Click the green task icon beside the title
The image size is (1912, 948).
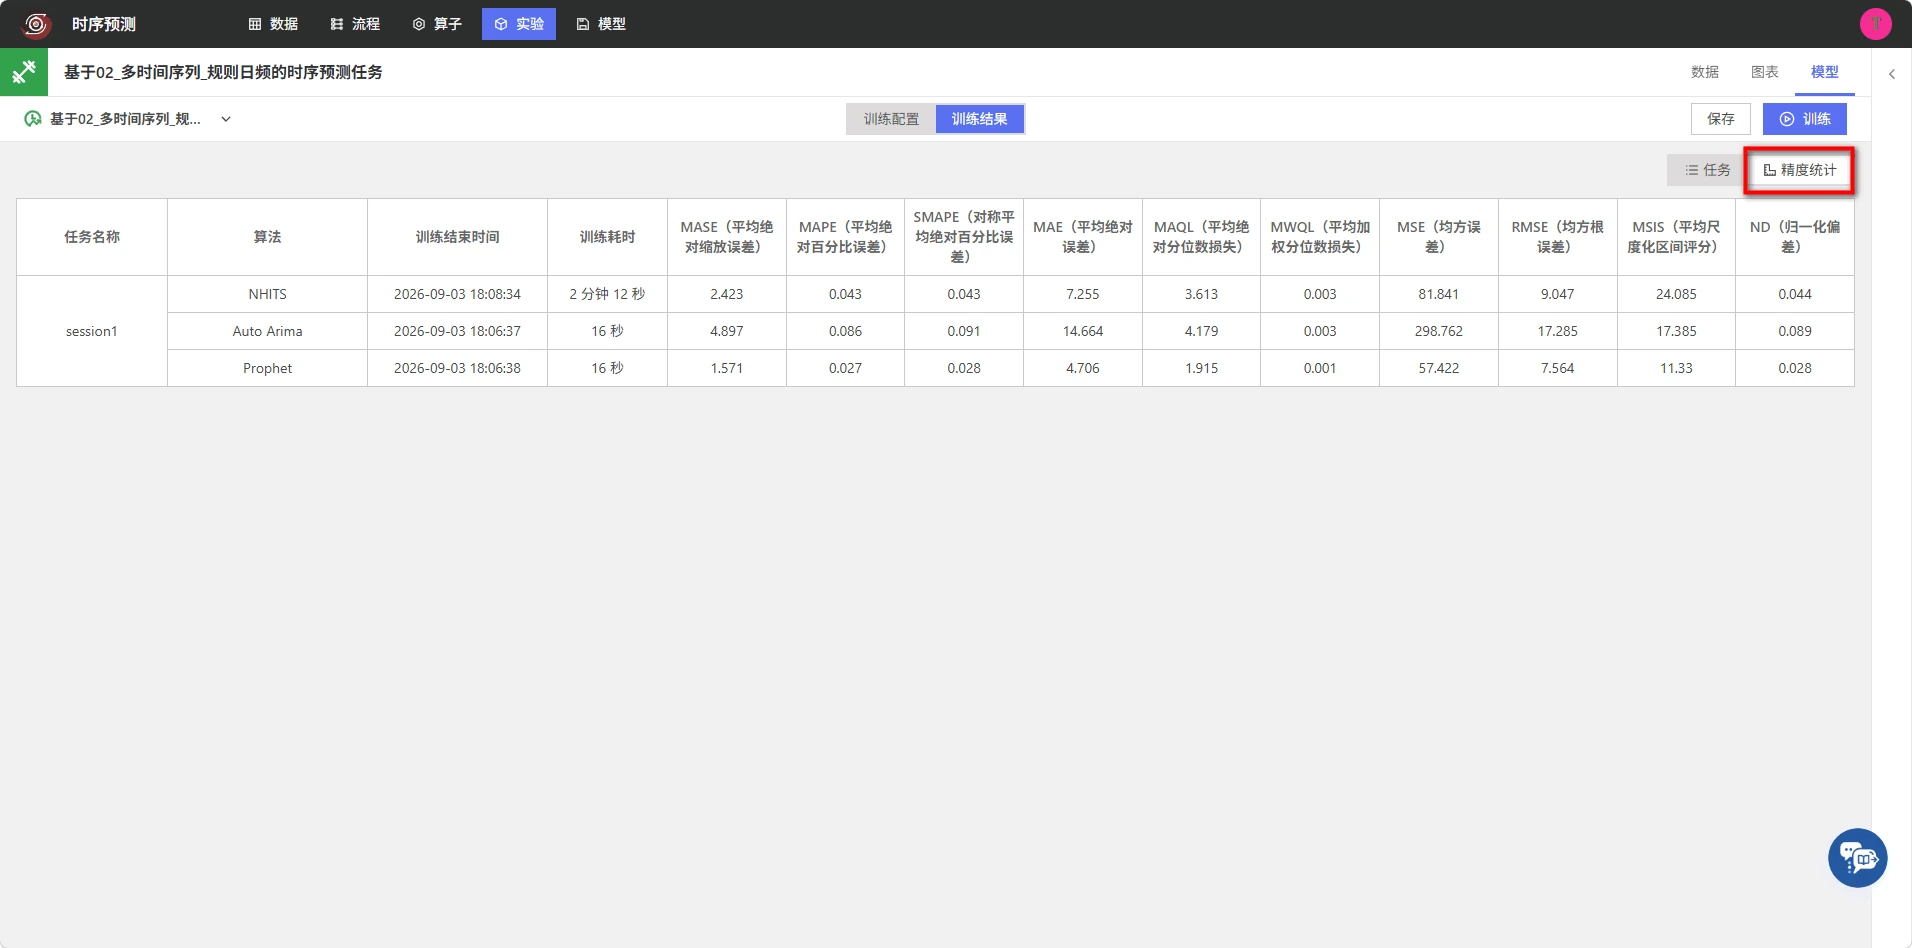pyautogui.click(x=24, y=72)
